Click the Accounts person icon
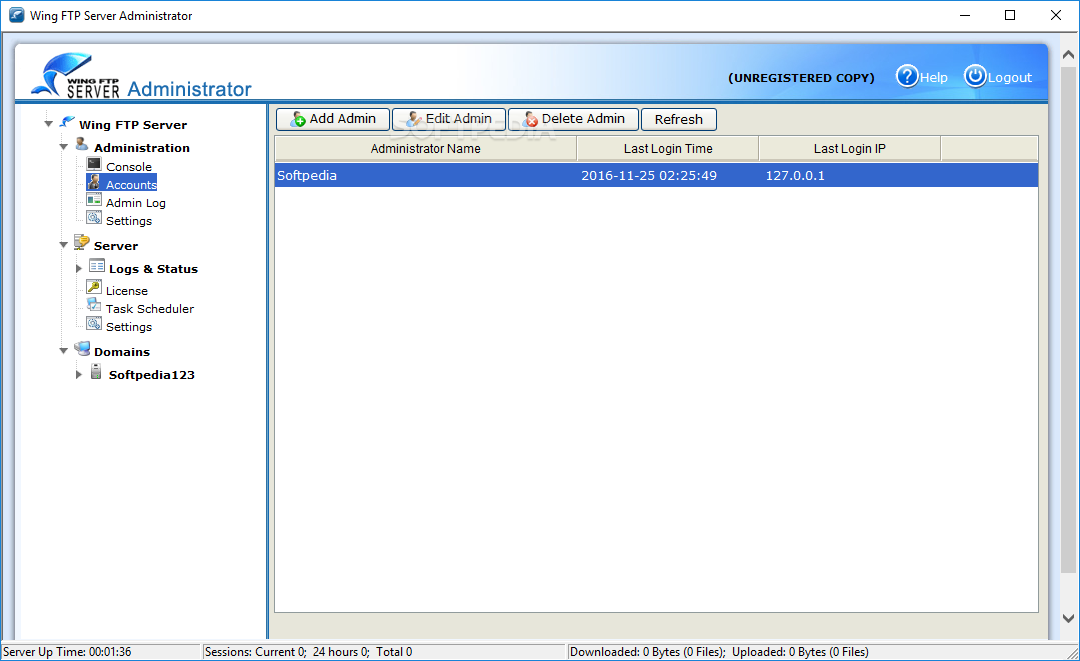The height and width of the screenshot is (661, 1080). tap(94, 182)
